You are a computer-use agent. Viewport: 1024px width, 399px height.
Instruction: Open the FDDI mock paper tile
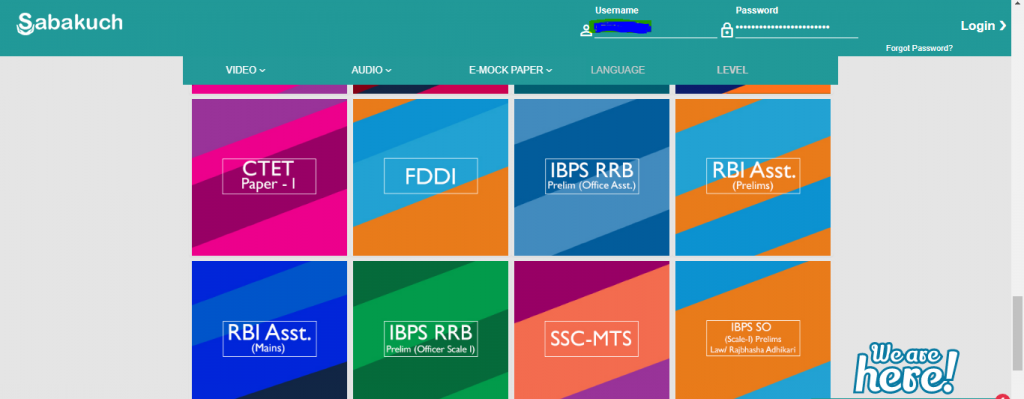click(430, 177)
